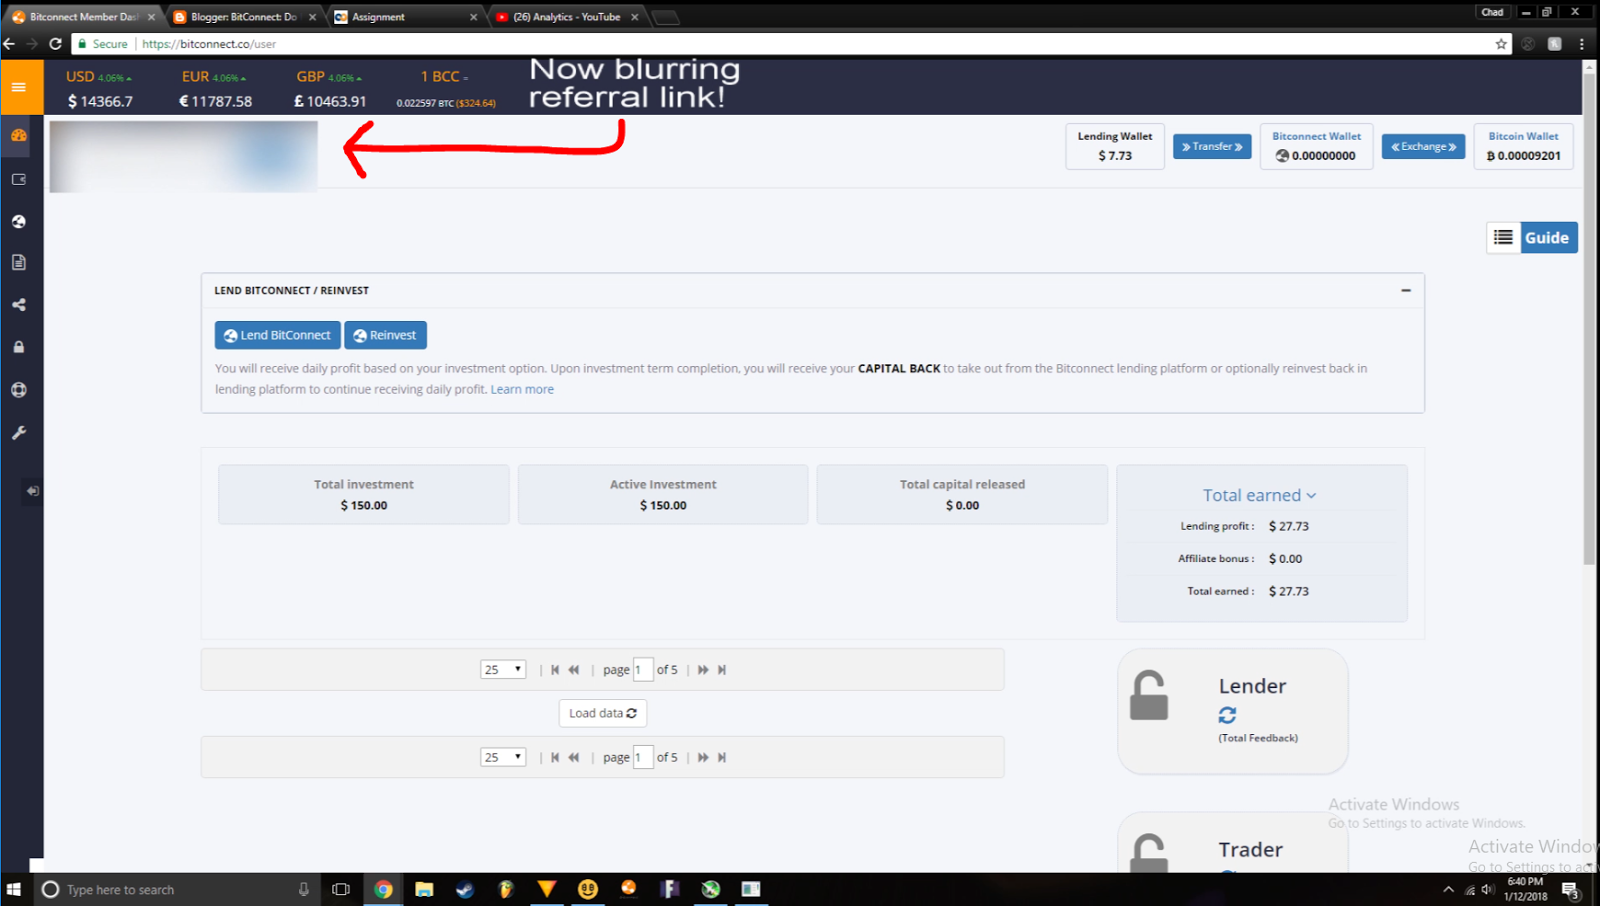Viewport: 1600px width, 906px height.
Task: Click the logout icon in sidebar
Action: coord(33,491)
